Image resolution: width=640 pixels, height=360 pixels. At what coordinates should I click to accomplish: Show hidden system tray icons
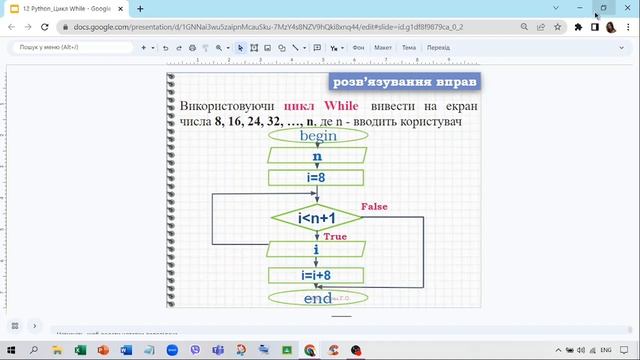(558, 350)
